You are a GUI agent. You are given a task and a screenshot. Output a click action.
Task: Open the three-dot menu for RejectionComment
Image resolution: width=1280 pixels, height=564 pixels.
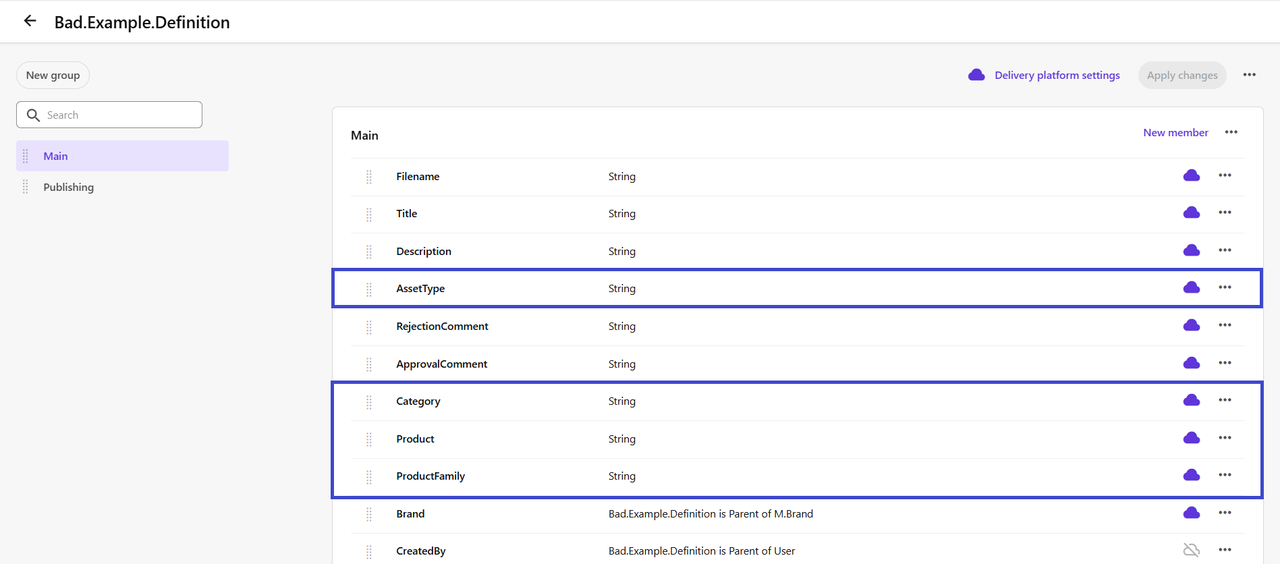(x=1225, y=325)
